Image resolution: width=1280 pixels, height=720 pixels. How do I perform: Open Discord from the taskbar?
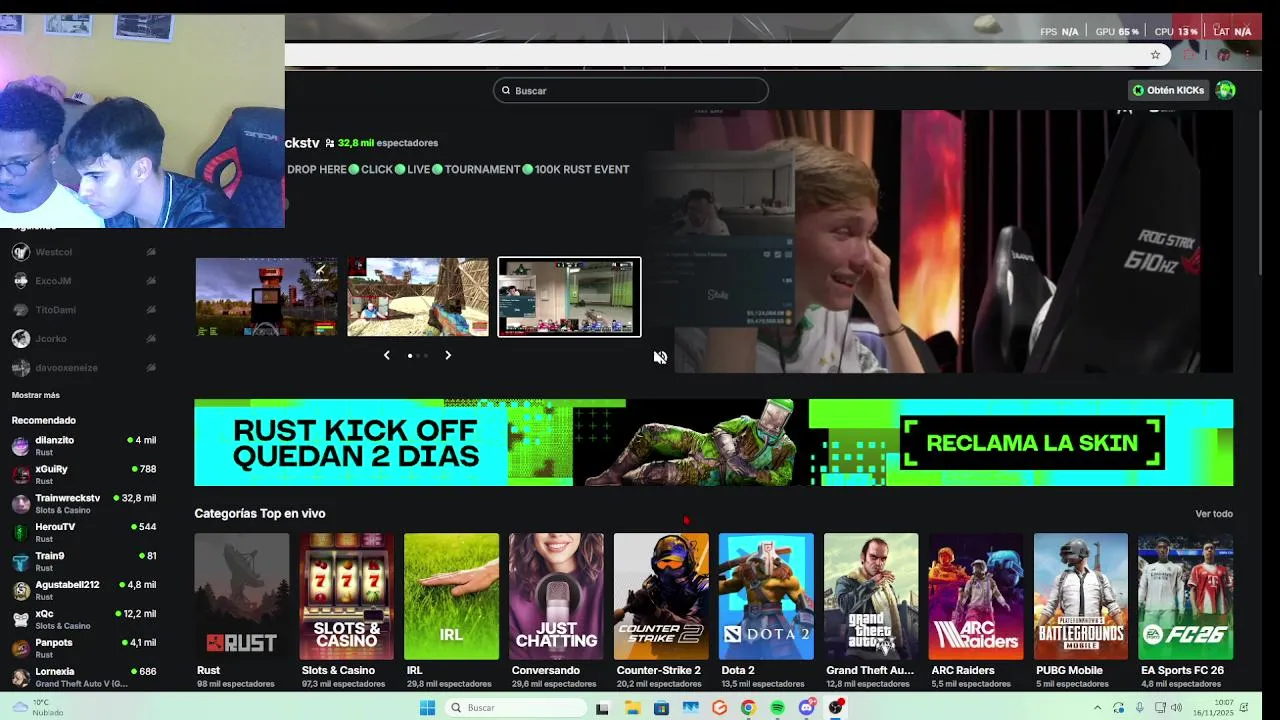(x=806, y=708)
